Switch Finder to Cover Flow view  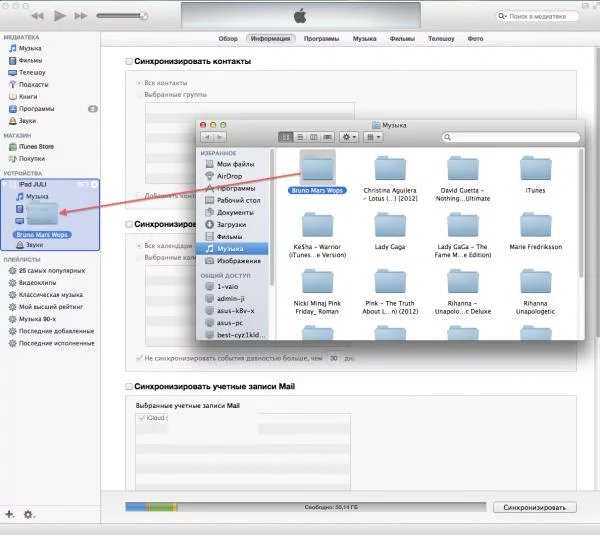(x=328, y=137)
